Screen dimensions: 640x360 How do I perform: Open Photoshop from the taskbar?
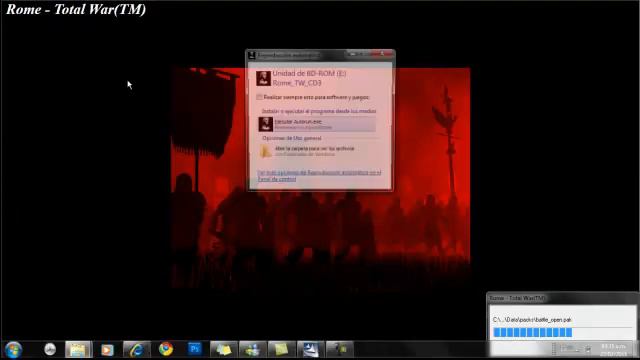[195, 349]
